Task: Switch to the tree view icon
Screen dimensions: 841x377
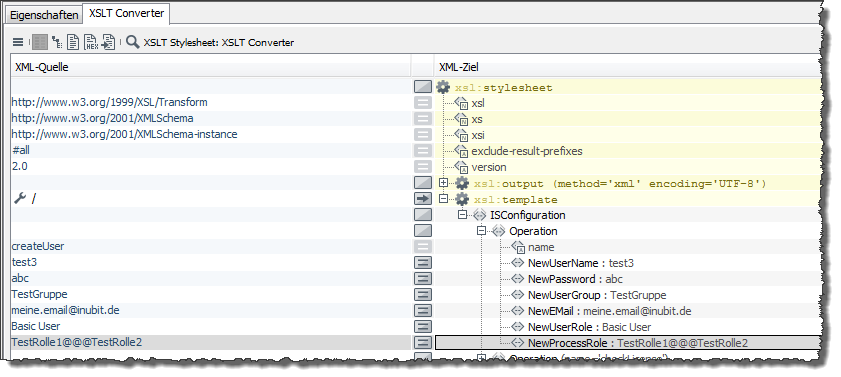Action: click(57, 42)
